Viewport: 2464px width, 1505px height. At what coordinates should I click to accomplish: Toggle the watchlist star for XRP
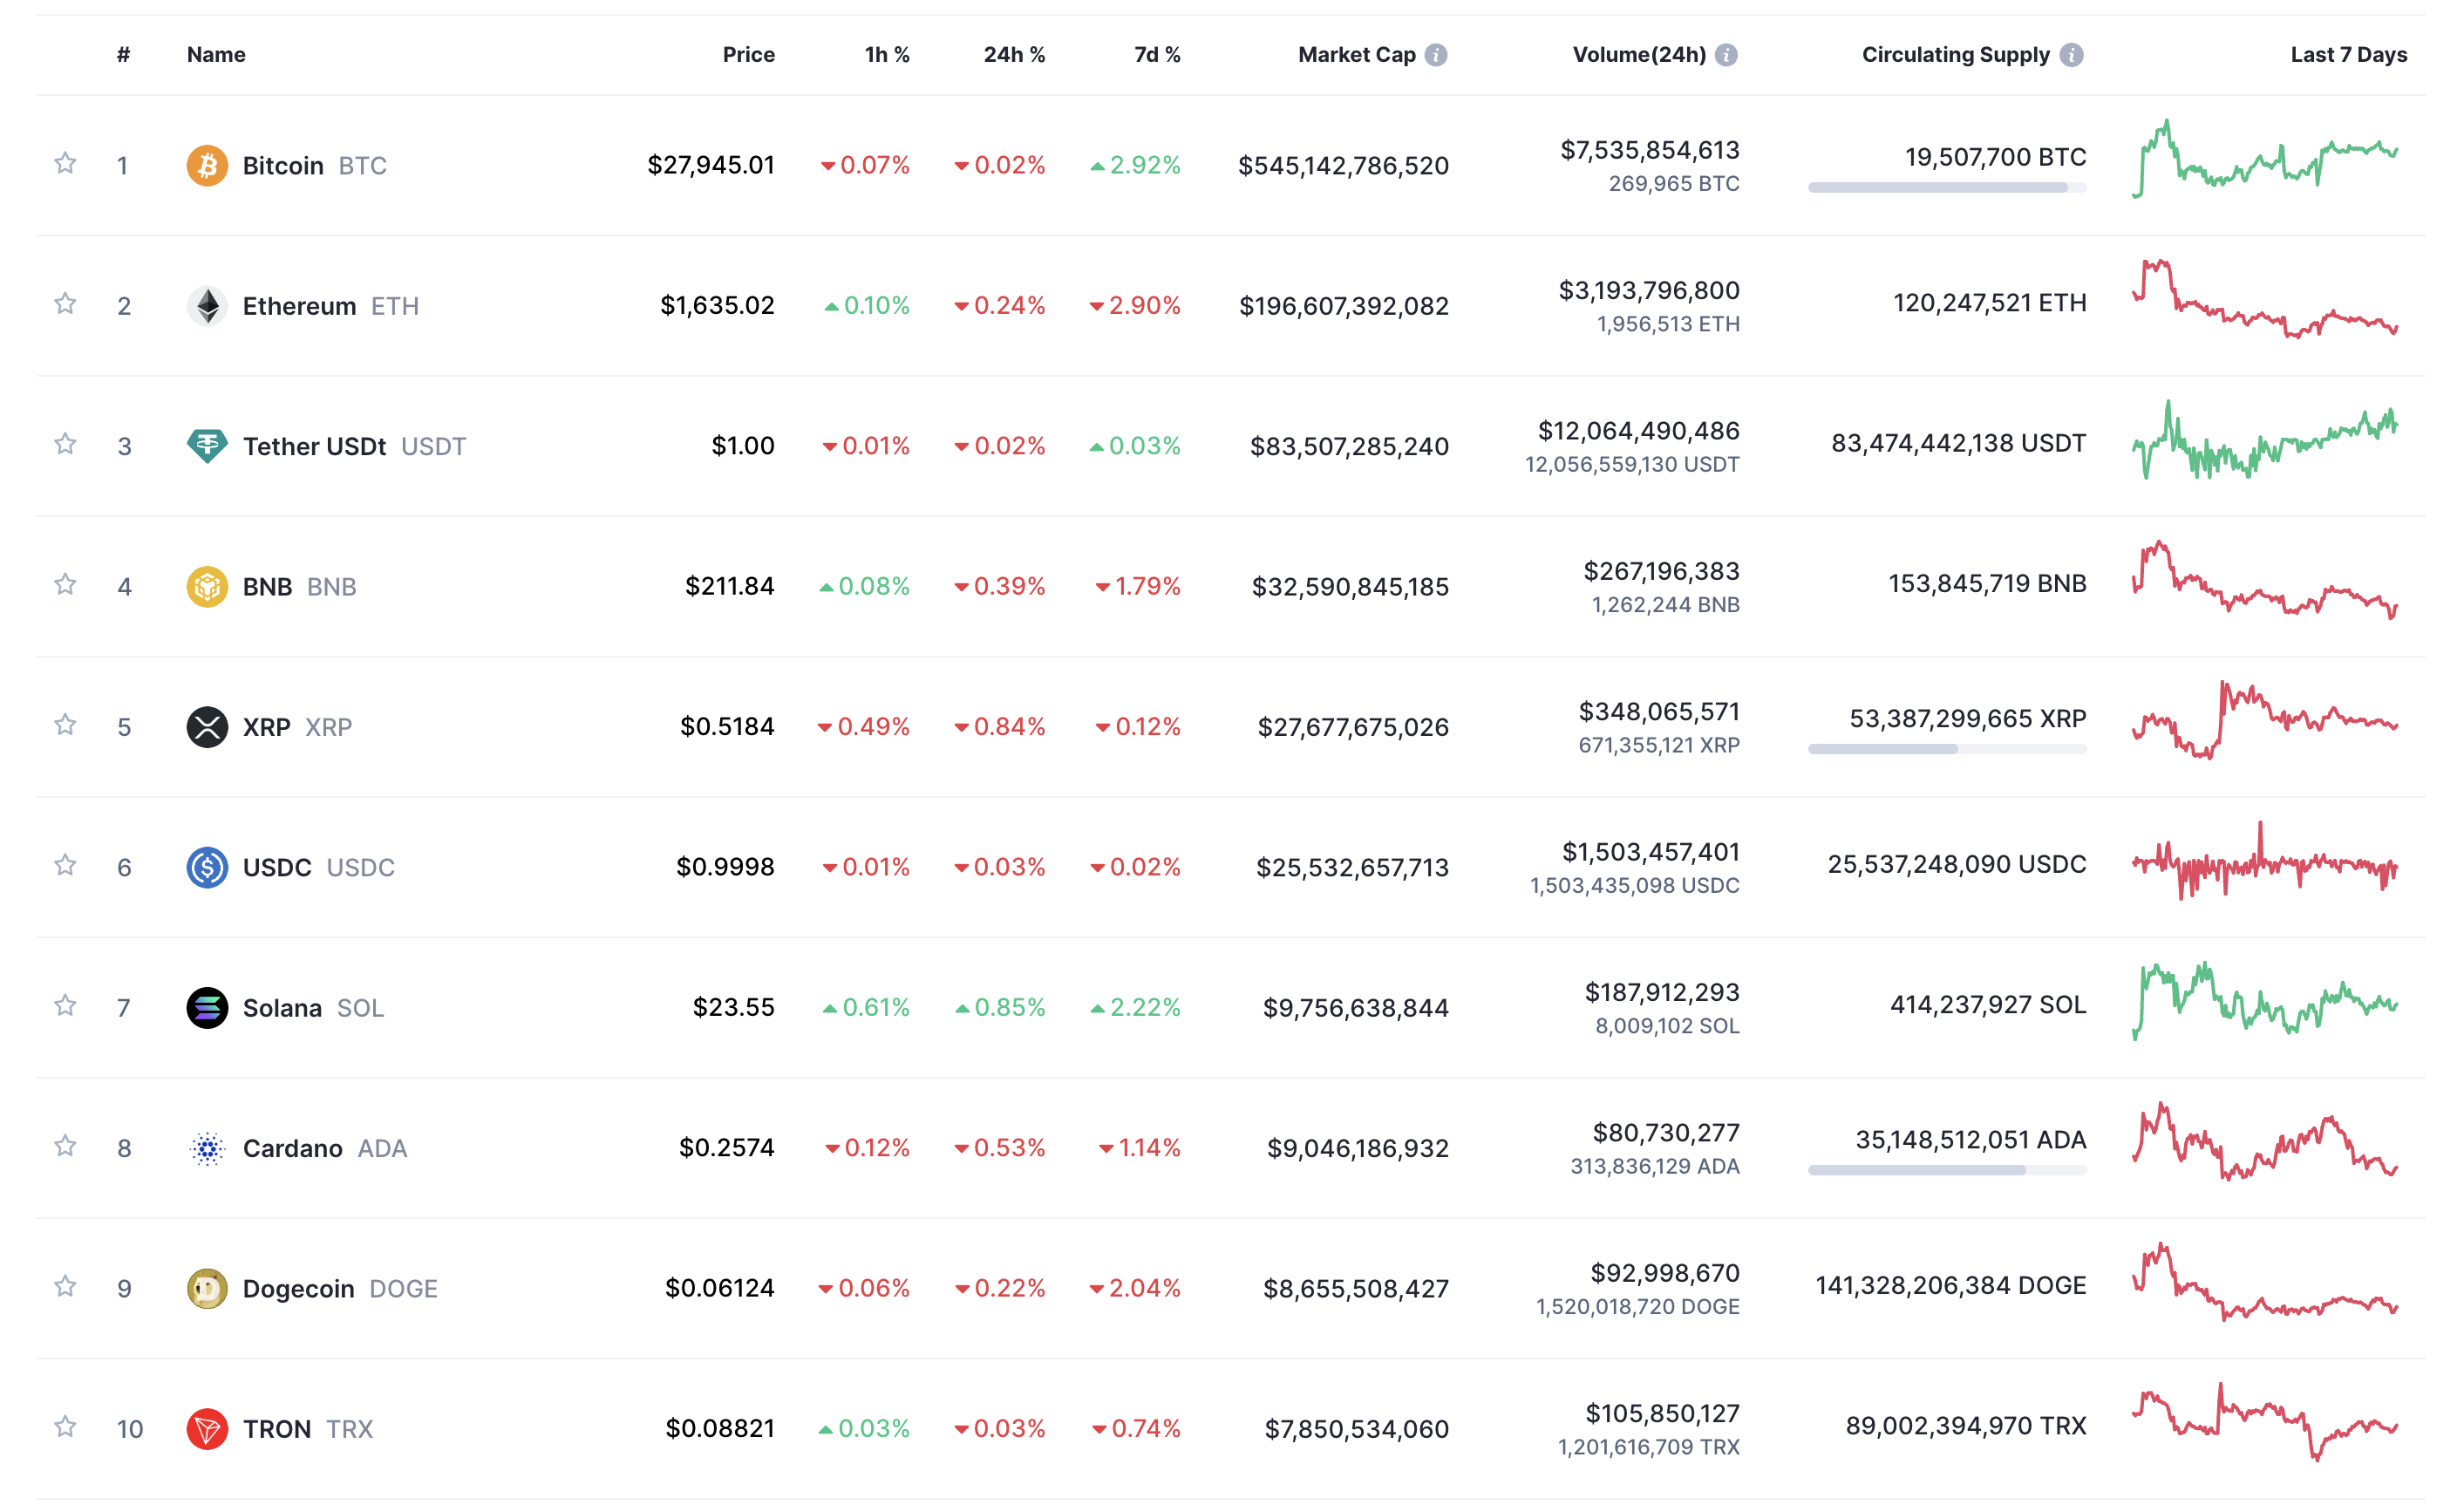pos(65,724)
